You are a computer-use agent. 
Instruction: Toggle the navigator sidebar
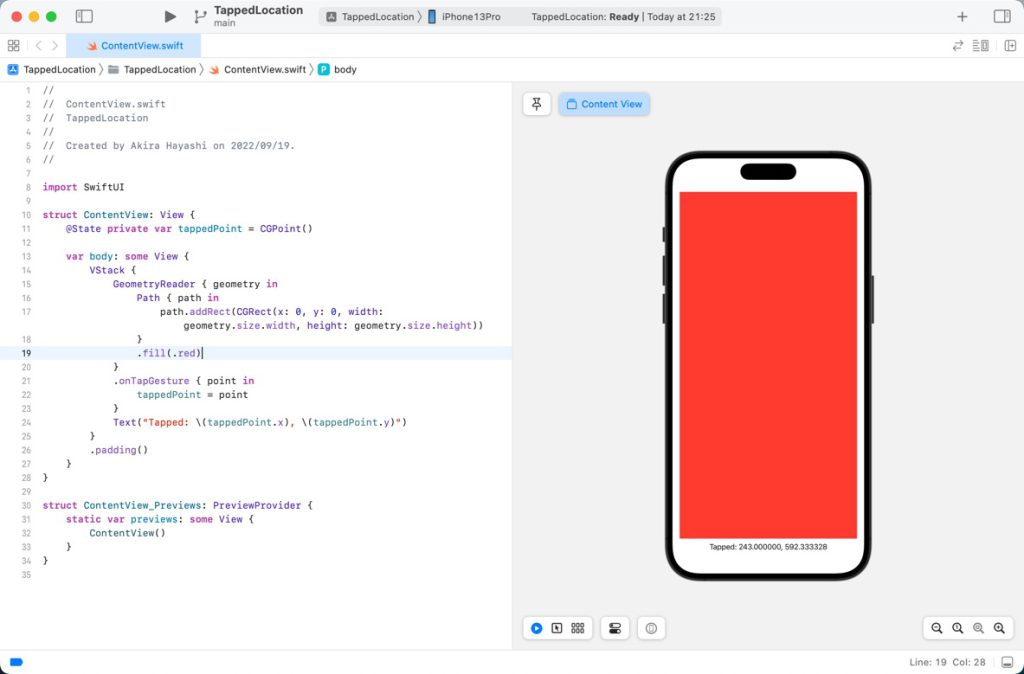[x=84, y=16]
